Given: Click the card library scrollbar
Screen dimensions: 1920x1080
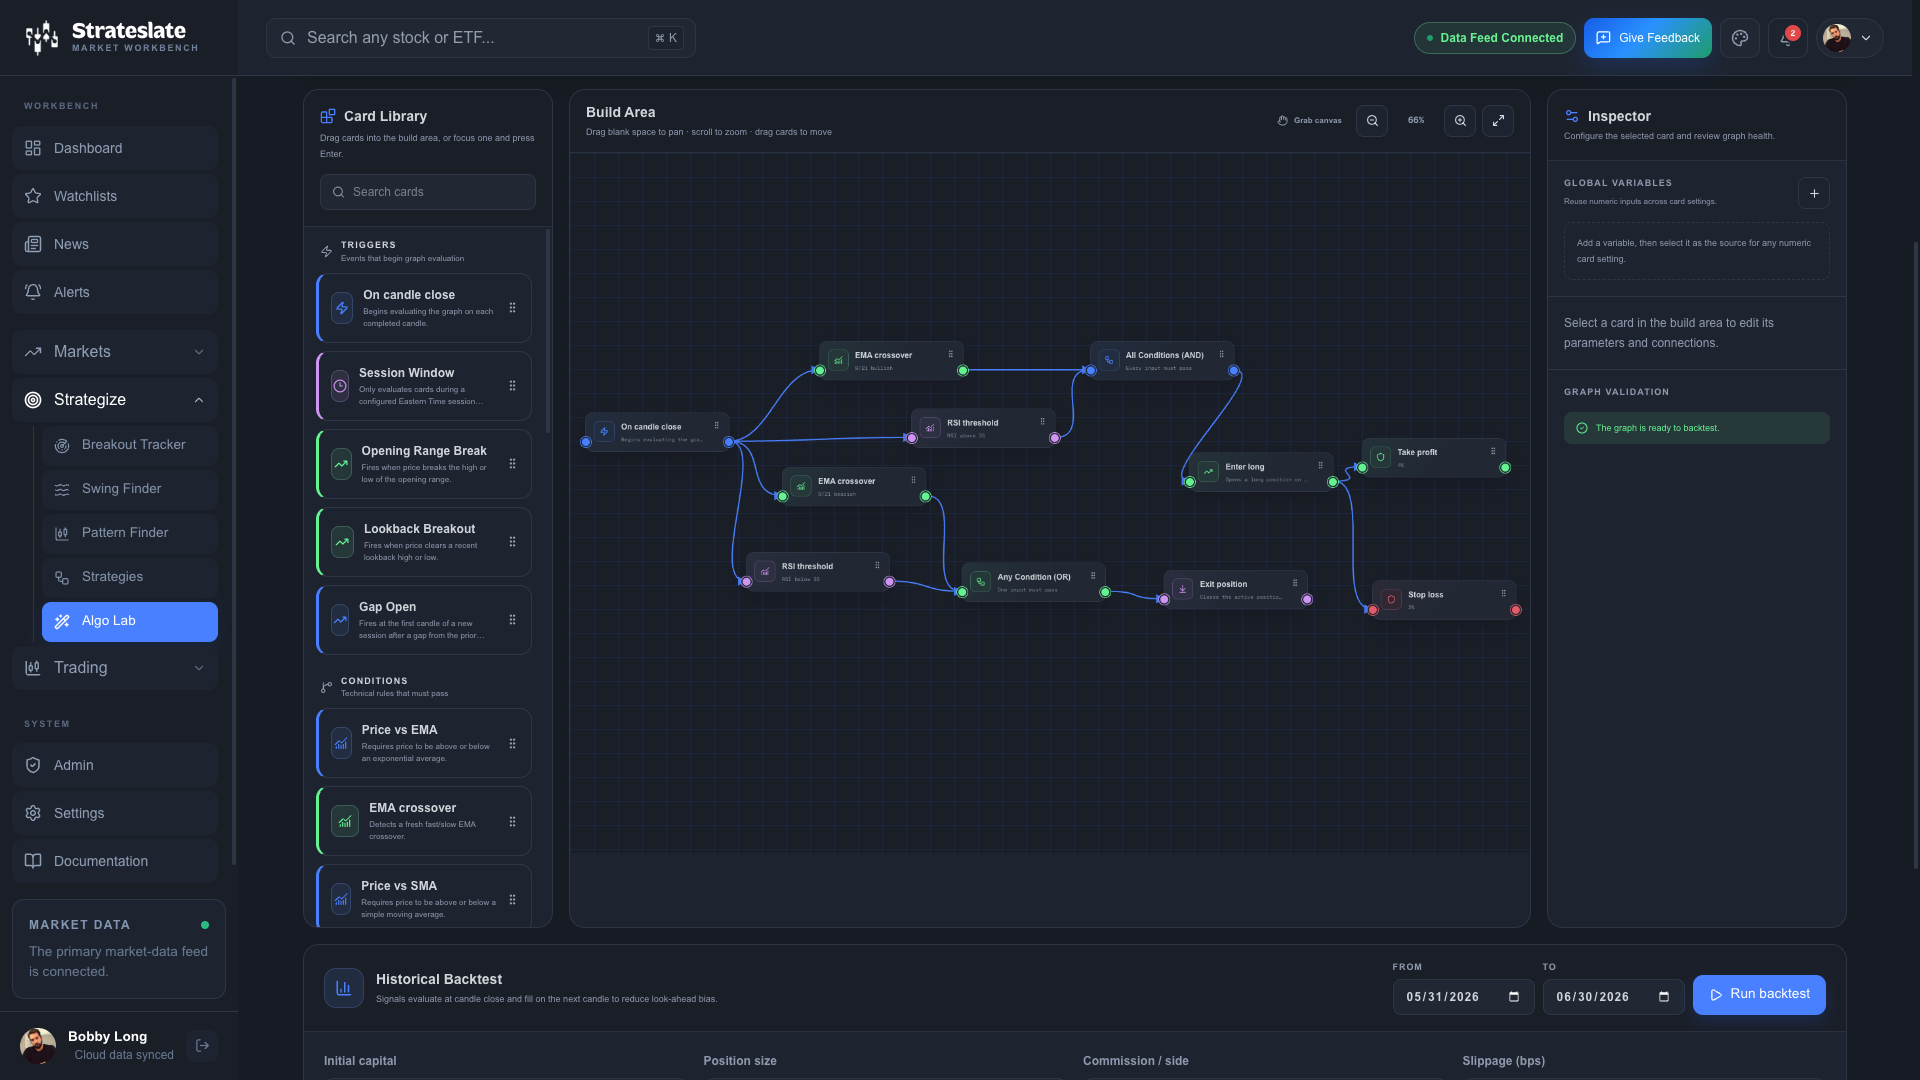Looking at the screenshot, I should [548, 330].
